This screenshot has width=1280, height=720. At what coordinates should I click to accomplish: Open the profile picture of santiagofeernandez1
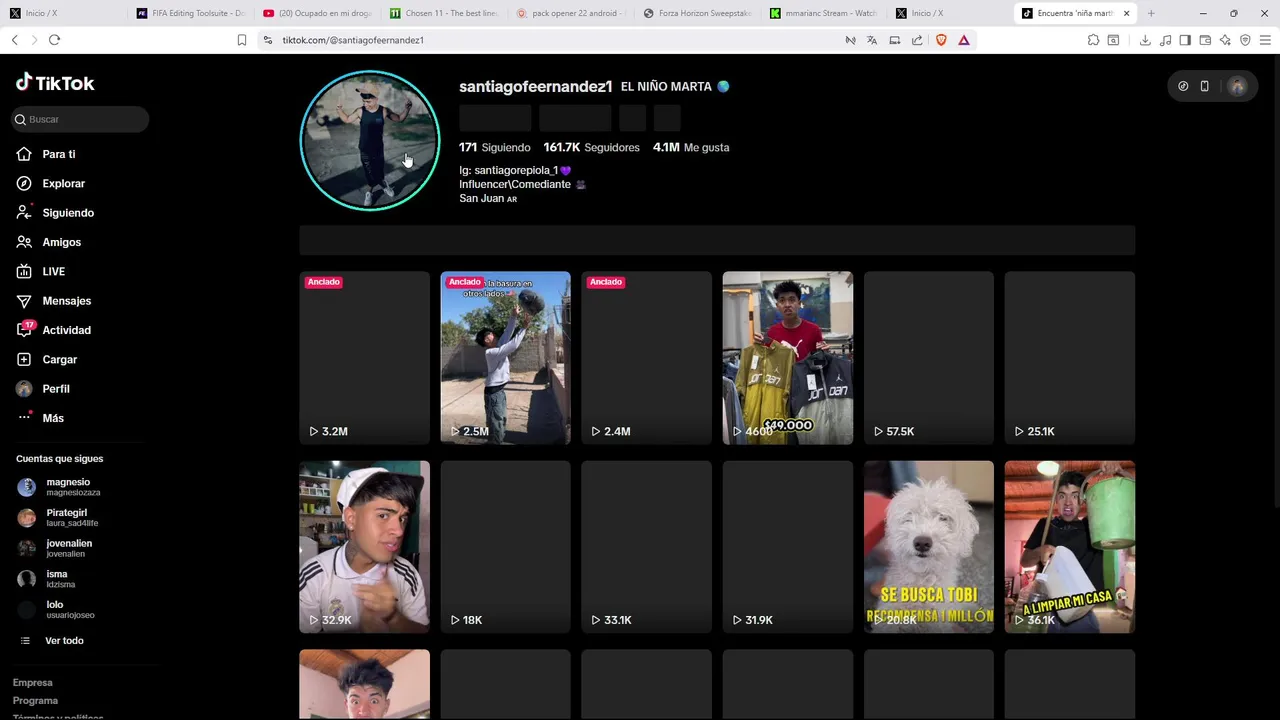[x=370, y=141]
